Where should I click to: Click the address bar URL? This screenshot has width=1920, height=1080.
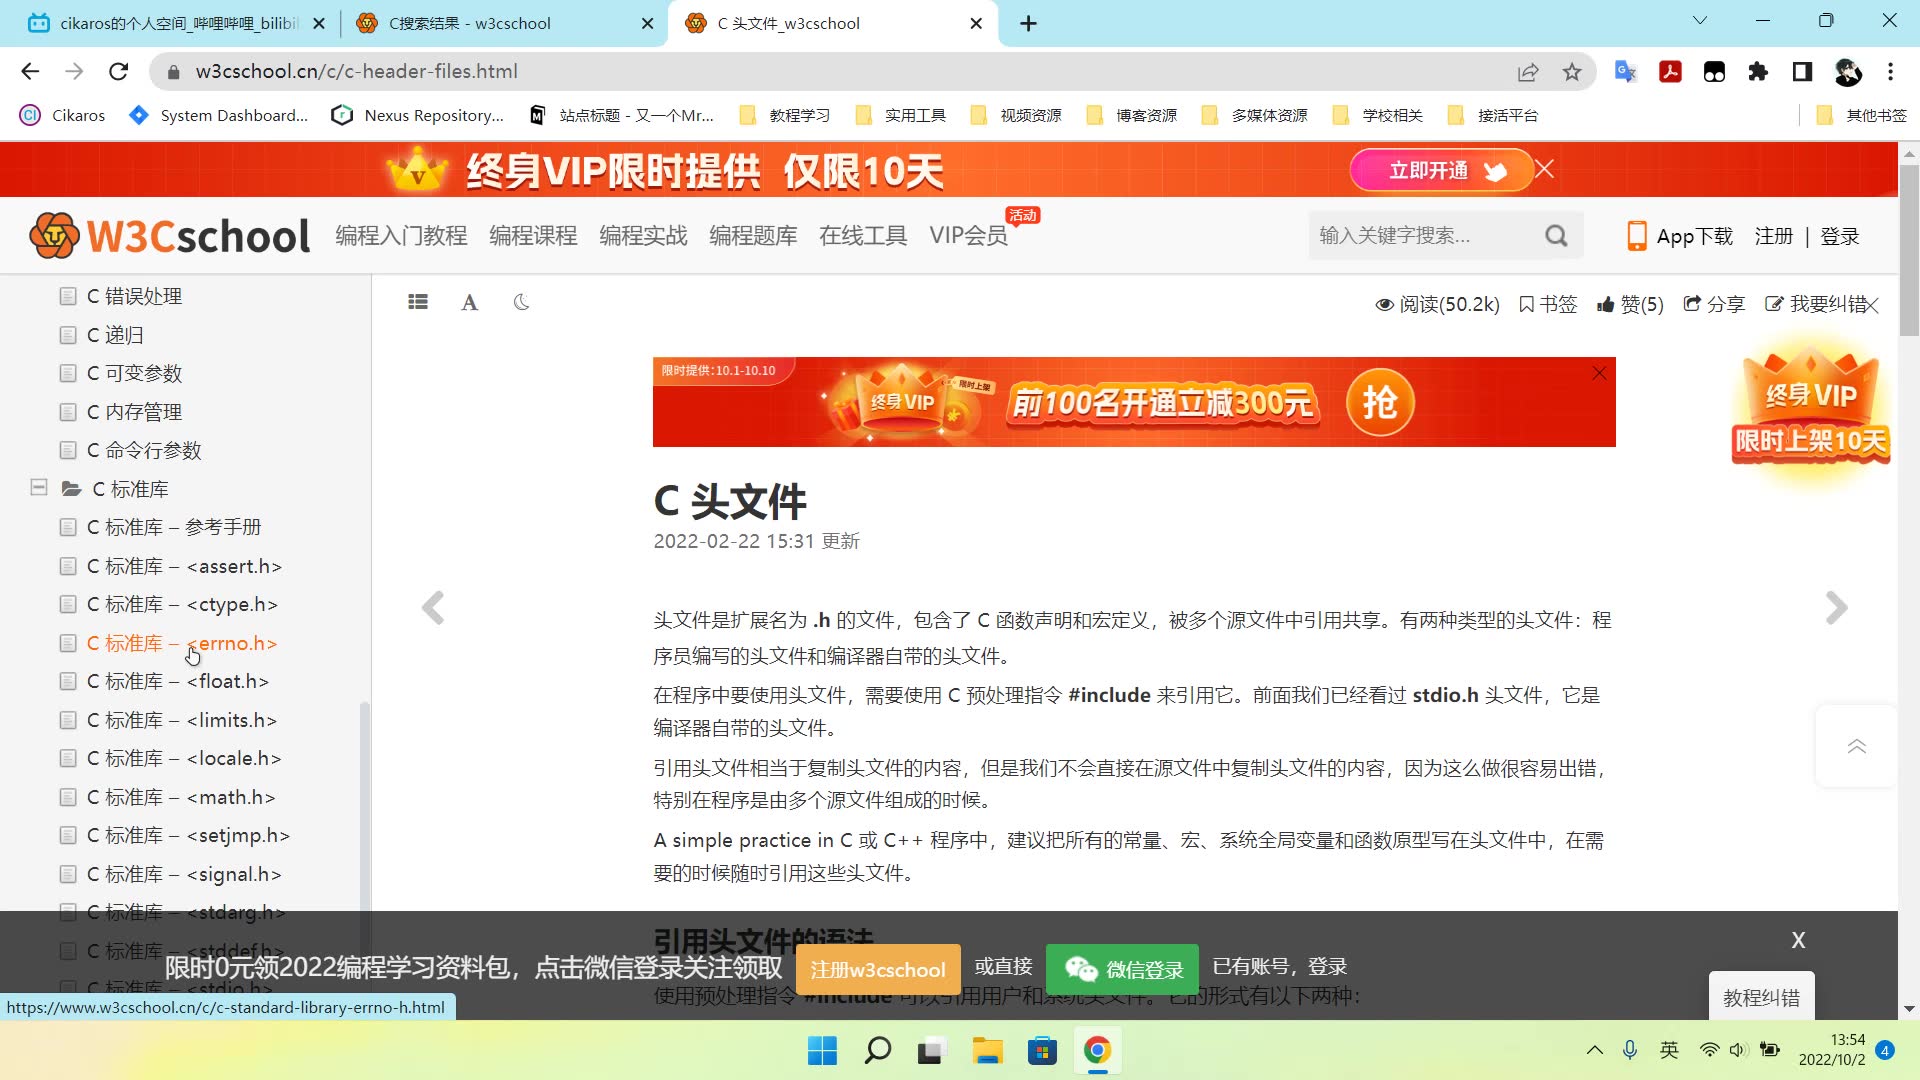[356, 71]
